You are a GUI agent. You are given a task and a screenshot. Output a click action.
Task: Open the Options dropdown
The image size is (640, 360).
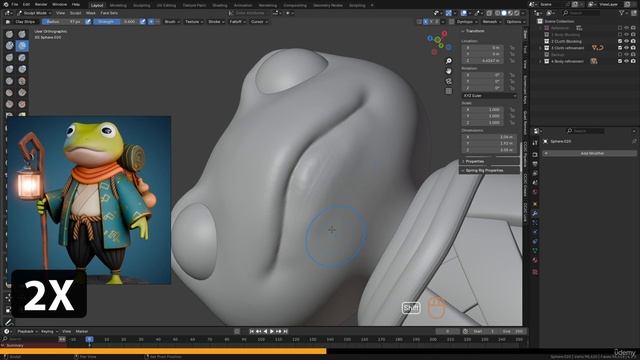click(x=516, y=22)
